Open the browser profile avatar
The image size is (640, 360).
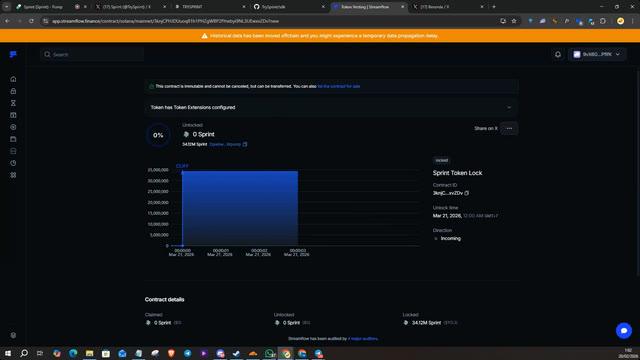(x=620, y=21)
